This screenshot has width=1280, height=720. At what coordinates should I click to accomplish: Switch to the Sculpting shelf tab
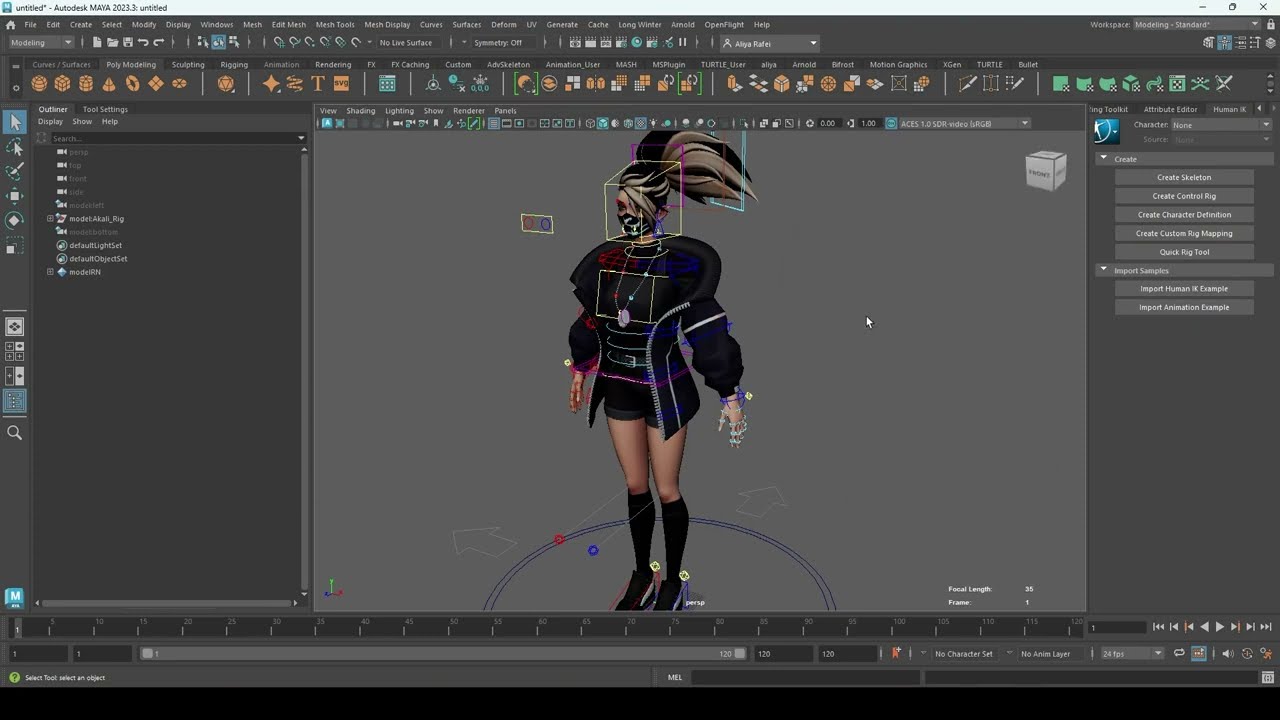click(x=188, y=64)
